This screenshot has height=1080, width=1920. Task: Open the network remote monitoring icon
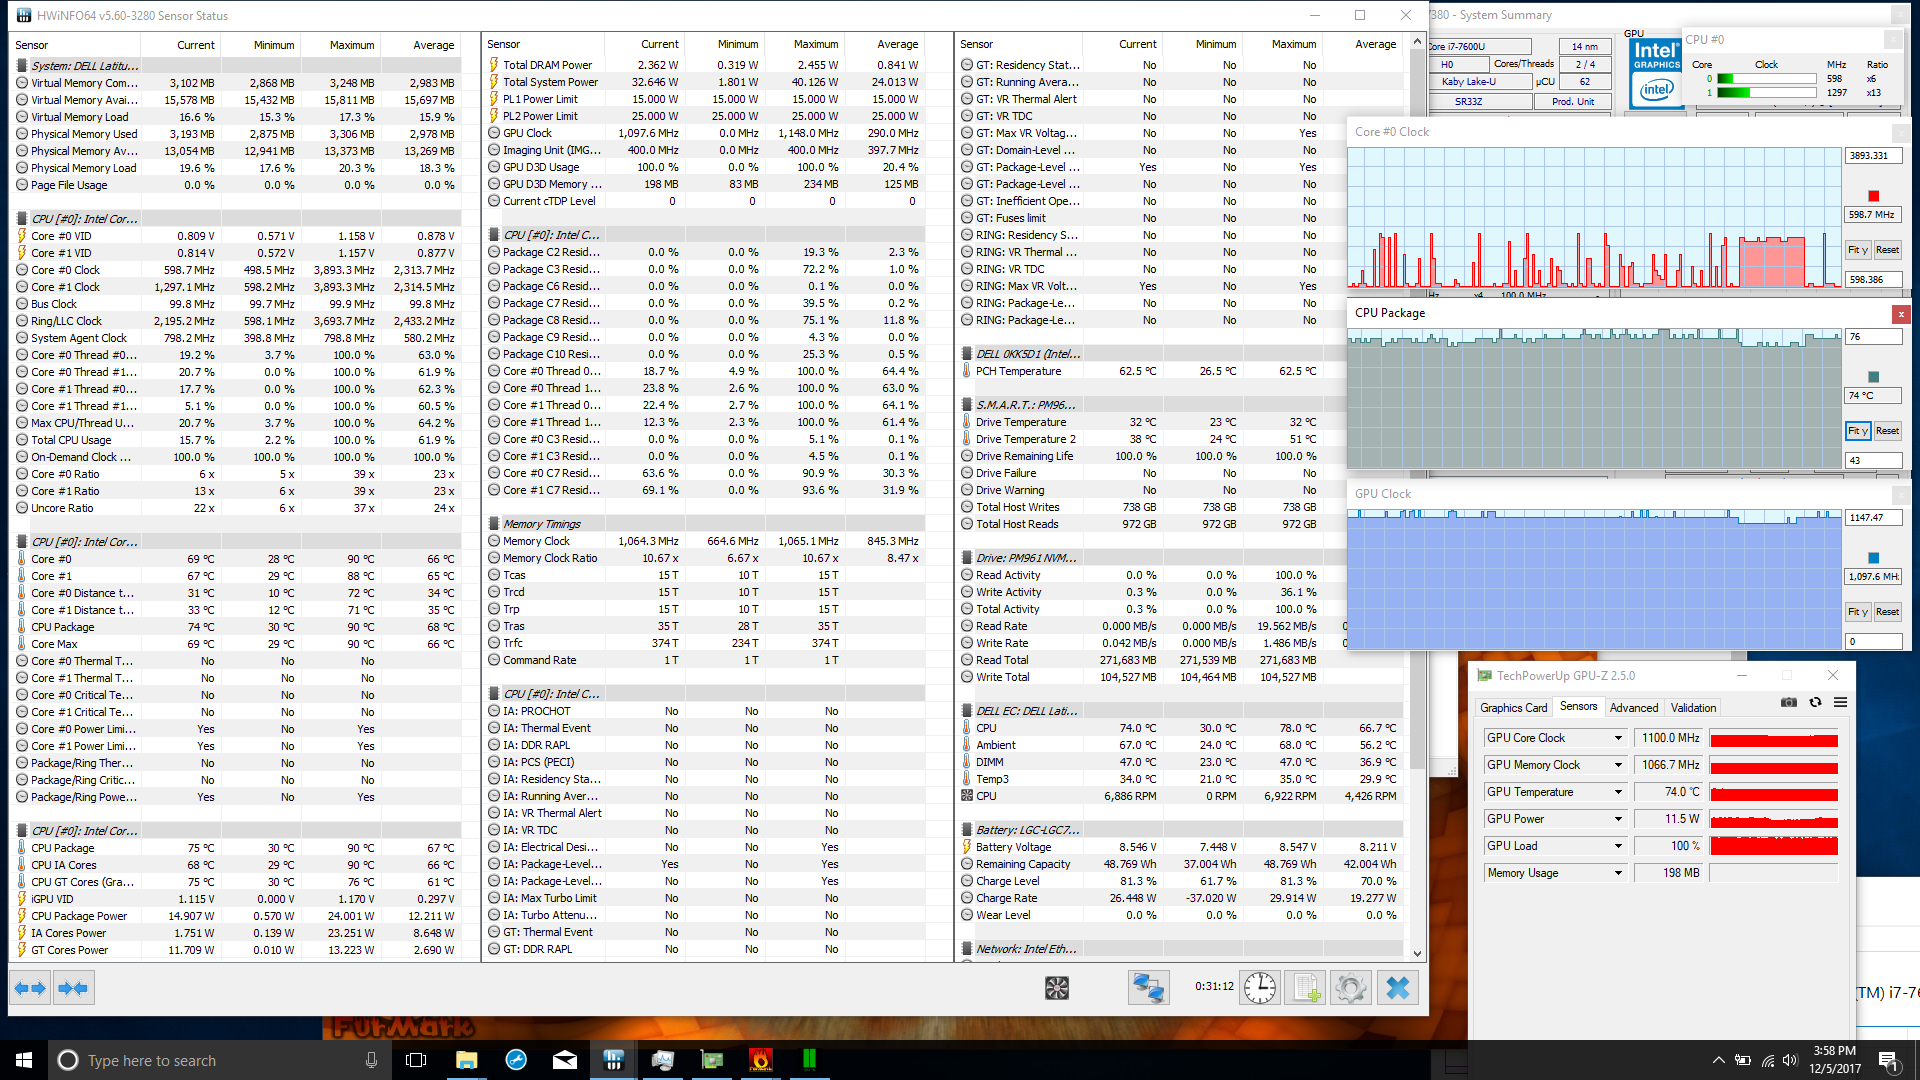click(1148, 988)
